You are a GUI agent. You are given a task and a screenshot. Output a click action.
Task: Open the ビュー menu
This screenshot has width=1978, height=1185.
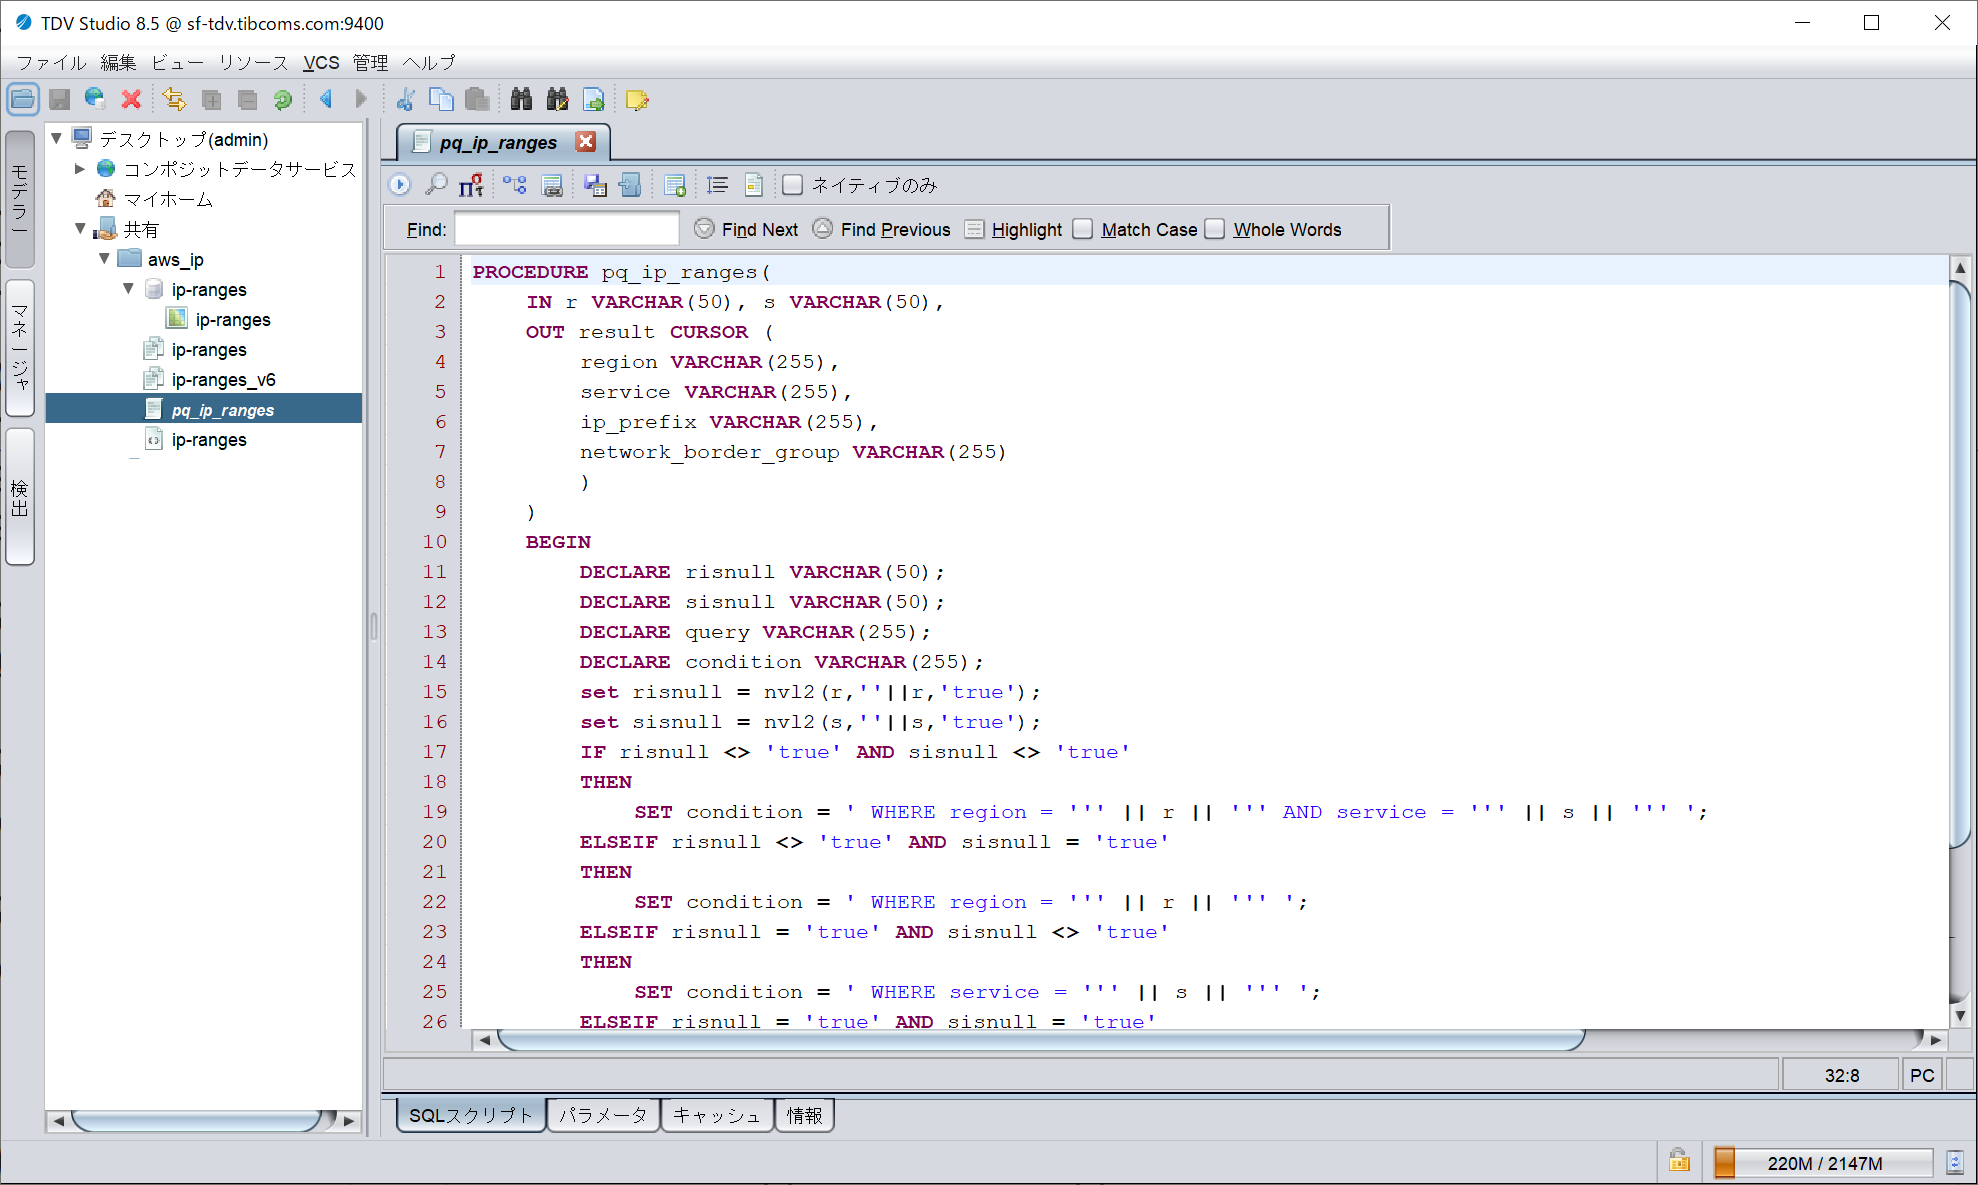(177, 62)
